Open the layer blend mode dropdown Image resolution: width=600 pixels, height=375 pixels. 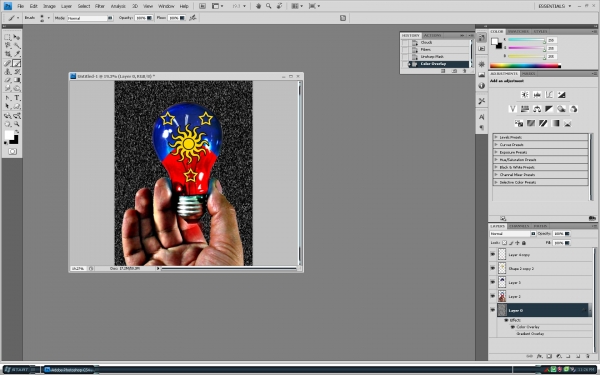pyautogui.click(x=512, y=233)
